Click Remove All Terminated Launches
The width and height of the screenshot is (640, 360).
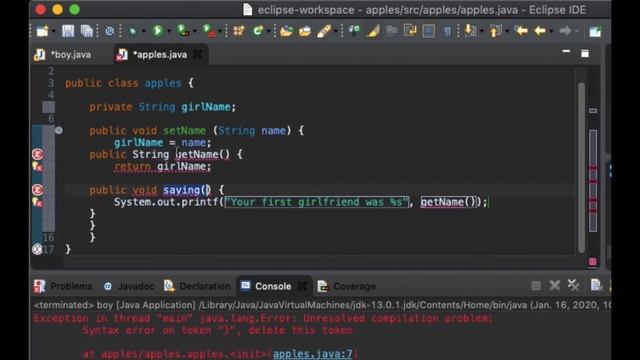click(x=573, y=285)
